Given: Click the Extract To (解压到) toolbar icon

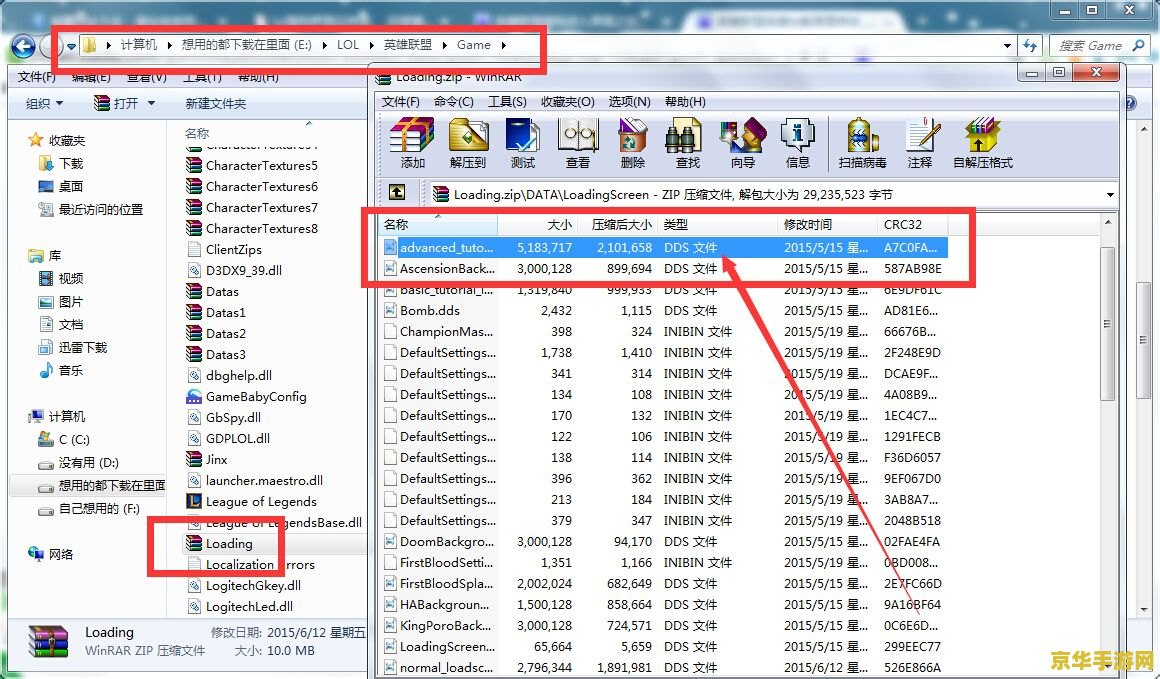Looking at the screenshot, I should tap(468, 143).
